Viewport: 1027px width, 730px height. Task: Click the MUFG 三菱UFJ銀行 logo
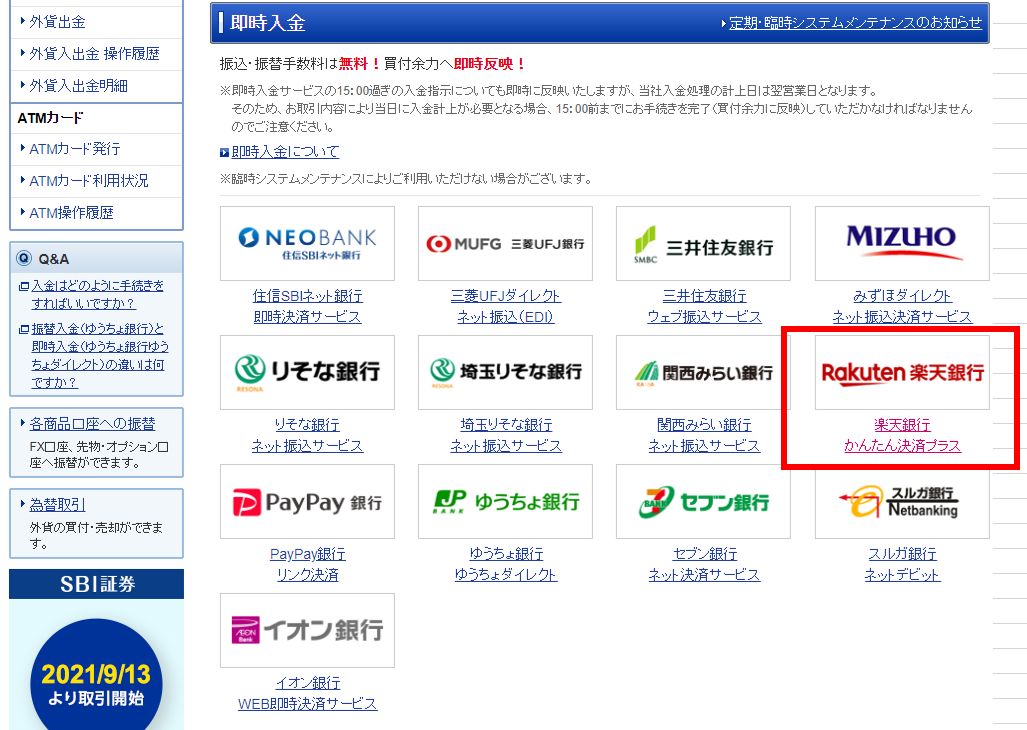click(505, 244)
